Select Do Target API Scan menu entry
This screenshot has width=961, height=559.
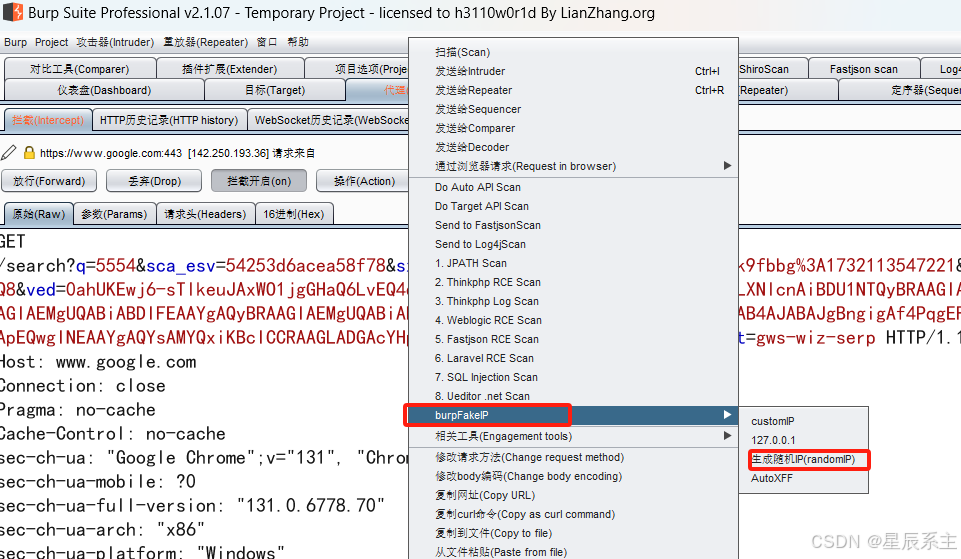click(x=573, y=206)
